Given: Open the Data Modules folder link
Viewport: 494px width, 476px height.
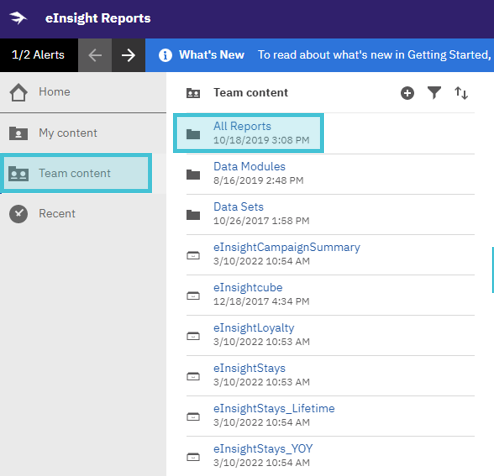Looking at the screenshot, I should 249,166.
